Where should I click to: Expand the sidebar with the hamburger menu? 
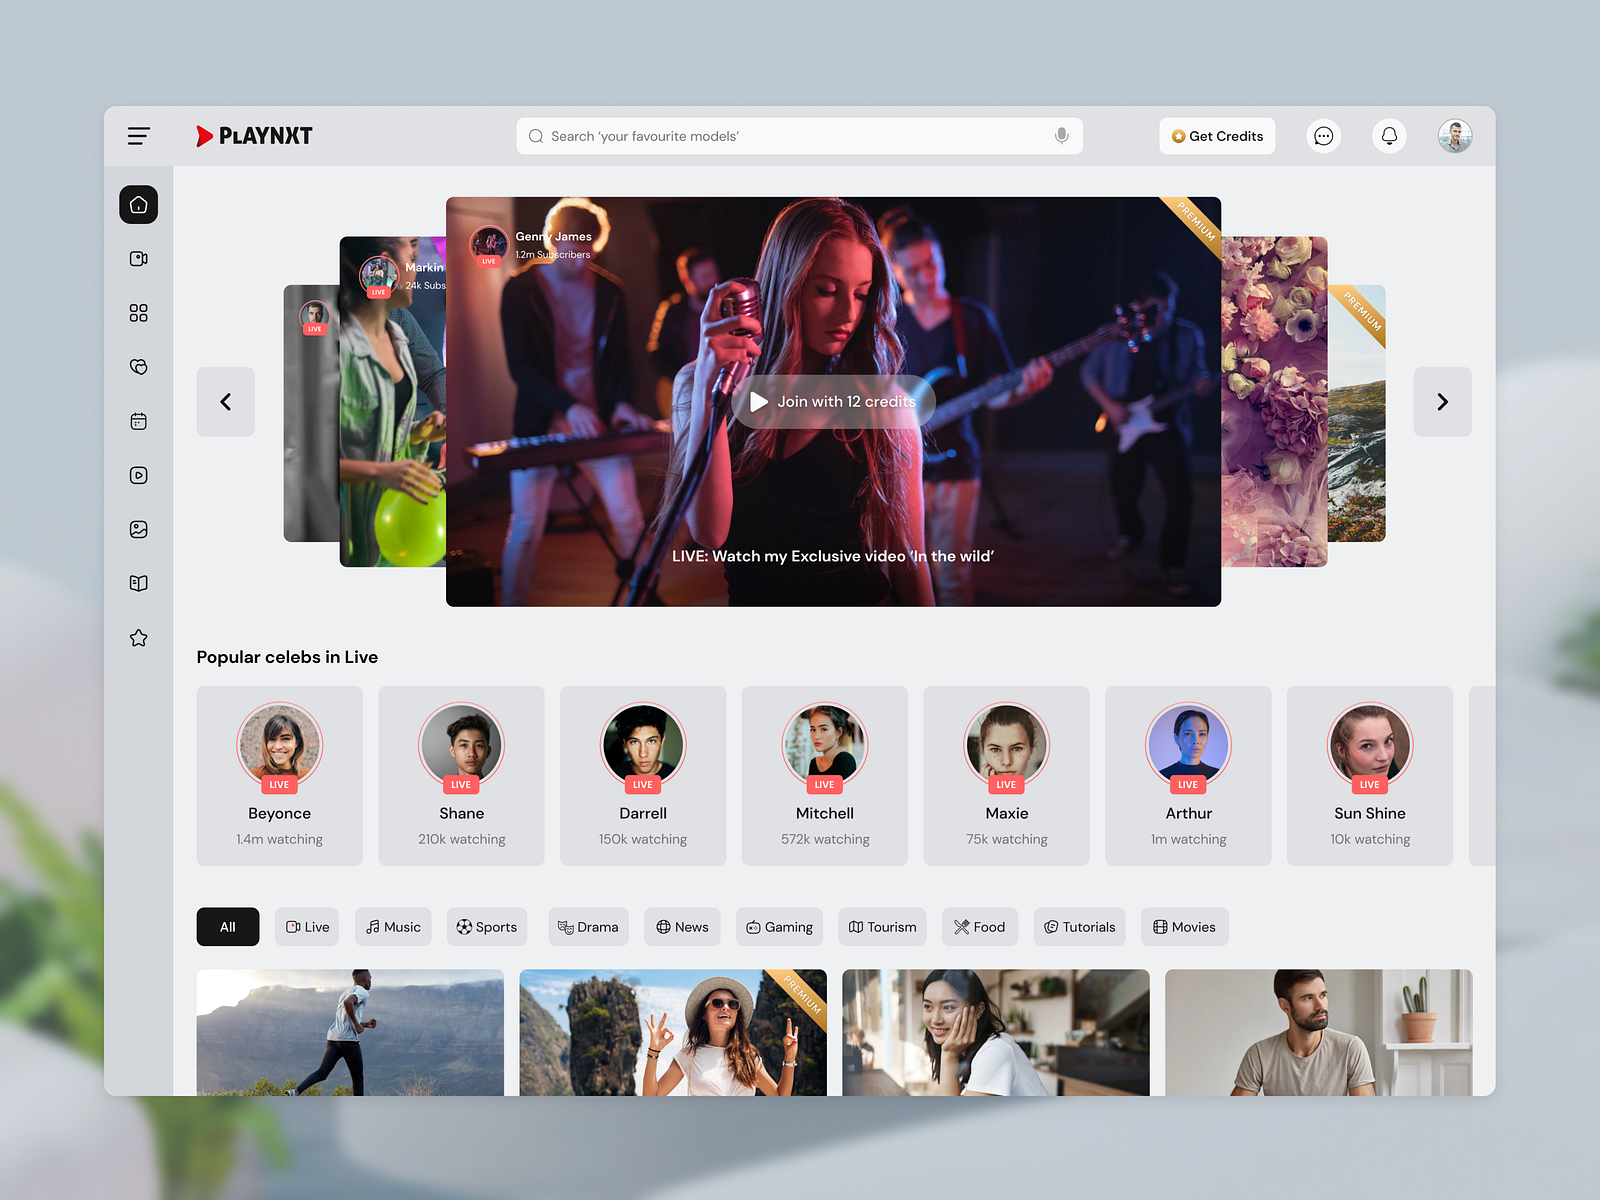pyautogui.click(x=139, y=136)
